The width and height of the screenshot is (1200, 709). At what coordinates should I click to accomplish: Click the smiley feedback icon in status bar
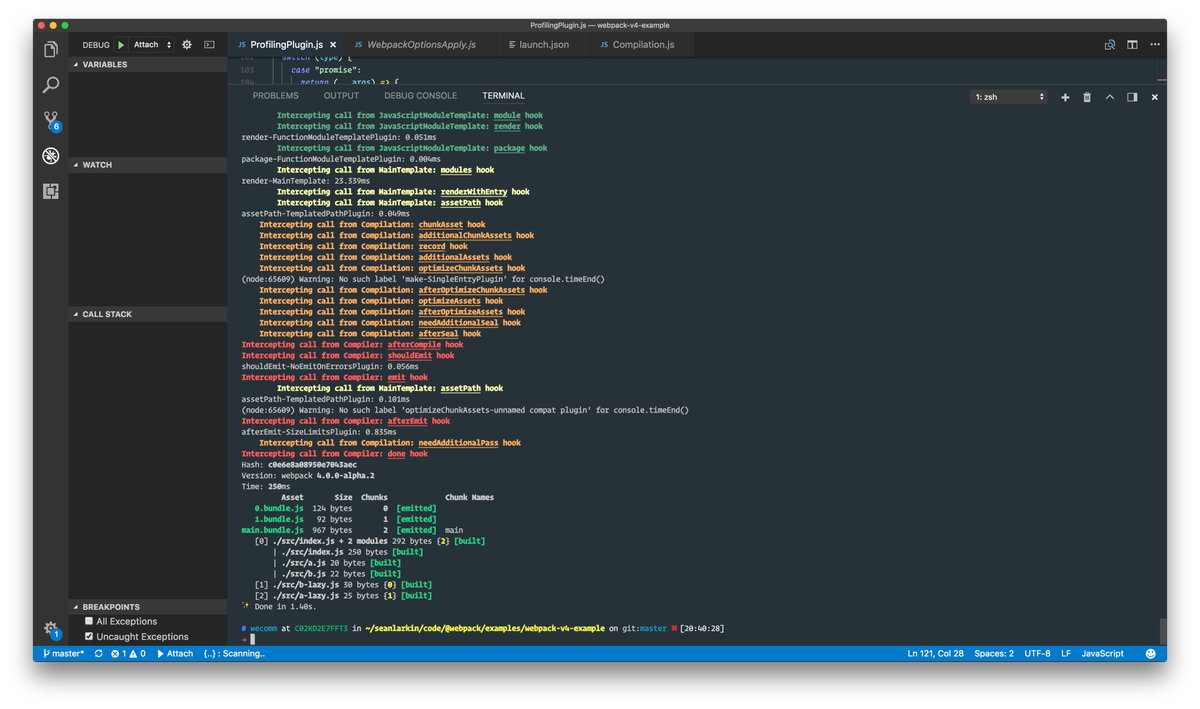pyautogui.click(x=1150, y=653)
